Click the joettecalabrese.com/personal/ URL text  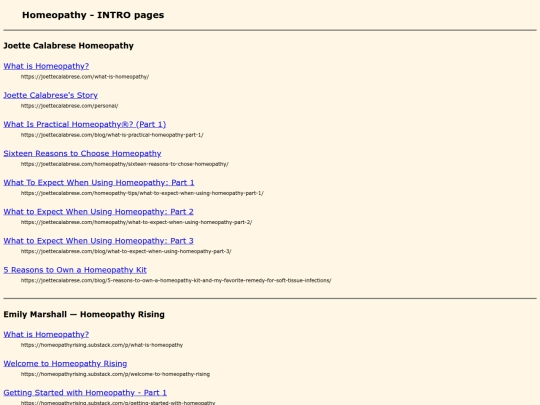coord(70,106)
